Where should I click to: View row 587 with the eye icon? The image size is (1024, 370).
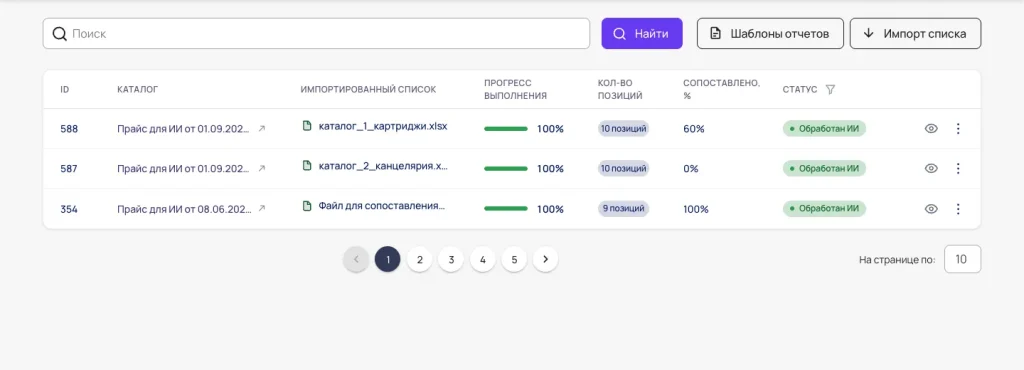tap(931, 168)
